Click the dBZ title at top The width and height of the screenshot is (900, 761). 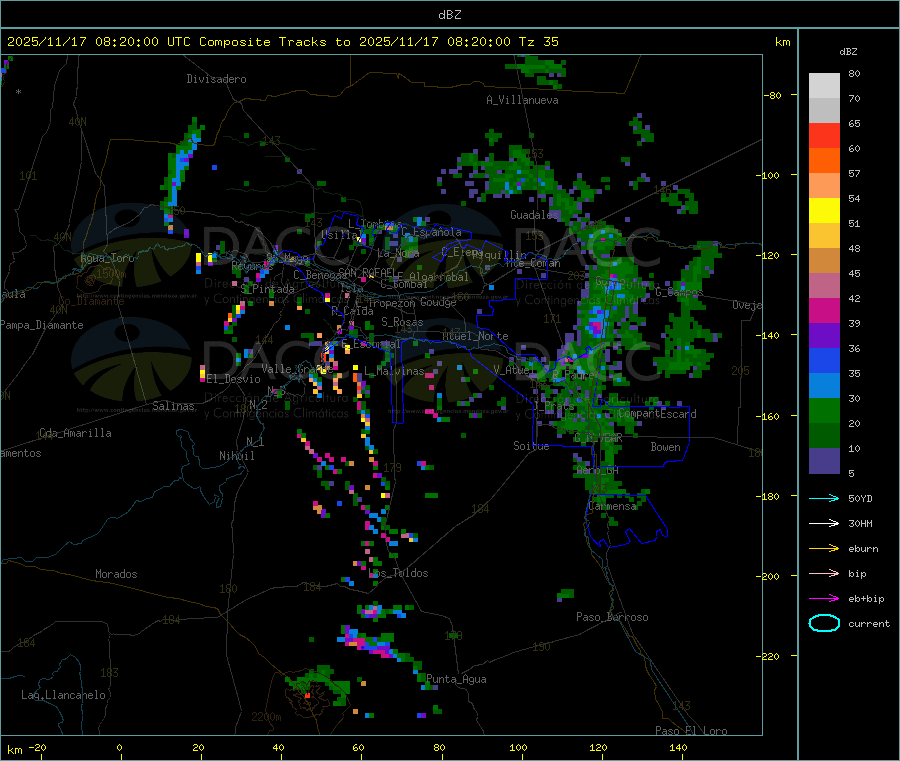(449, 14)
